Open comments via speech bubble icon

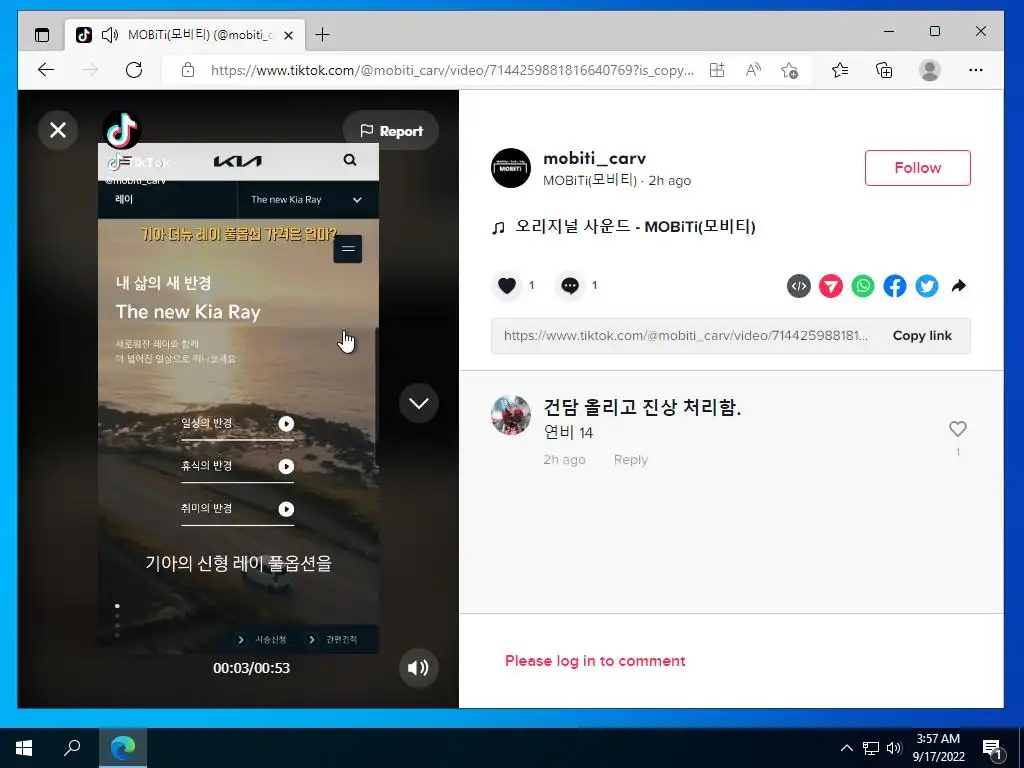(569, 285)
